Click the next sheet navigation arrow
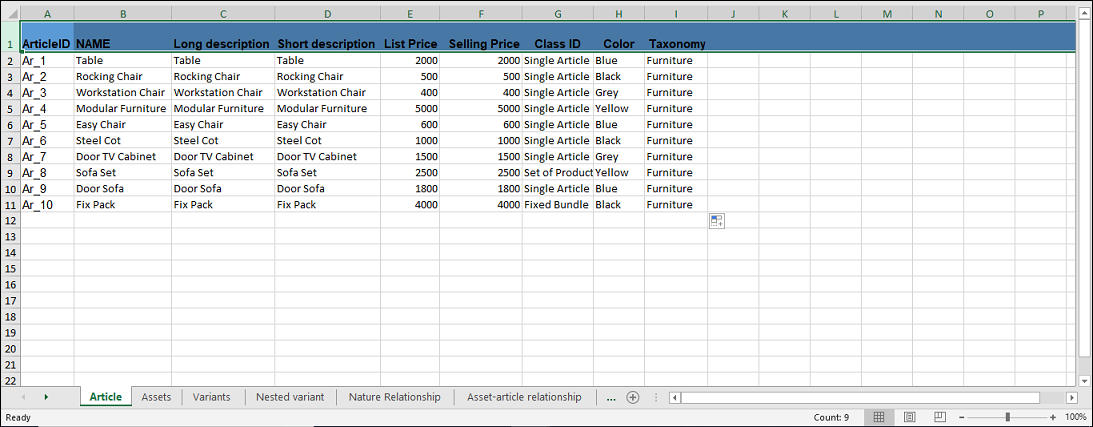Screen dimensions: 1093x427 click(x=46, y=397)
